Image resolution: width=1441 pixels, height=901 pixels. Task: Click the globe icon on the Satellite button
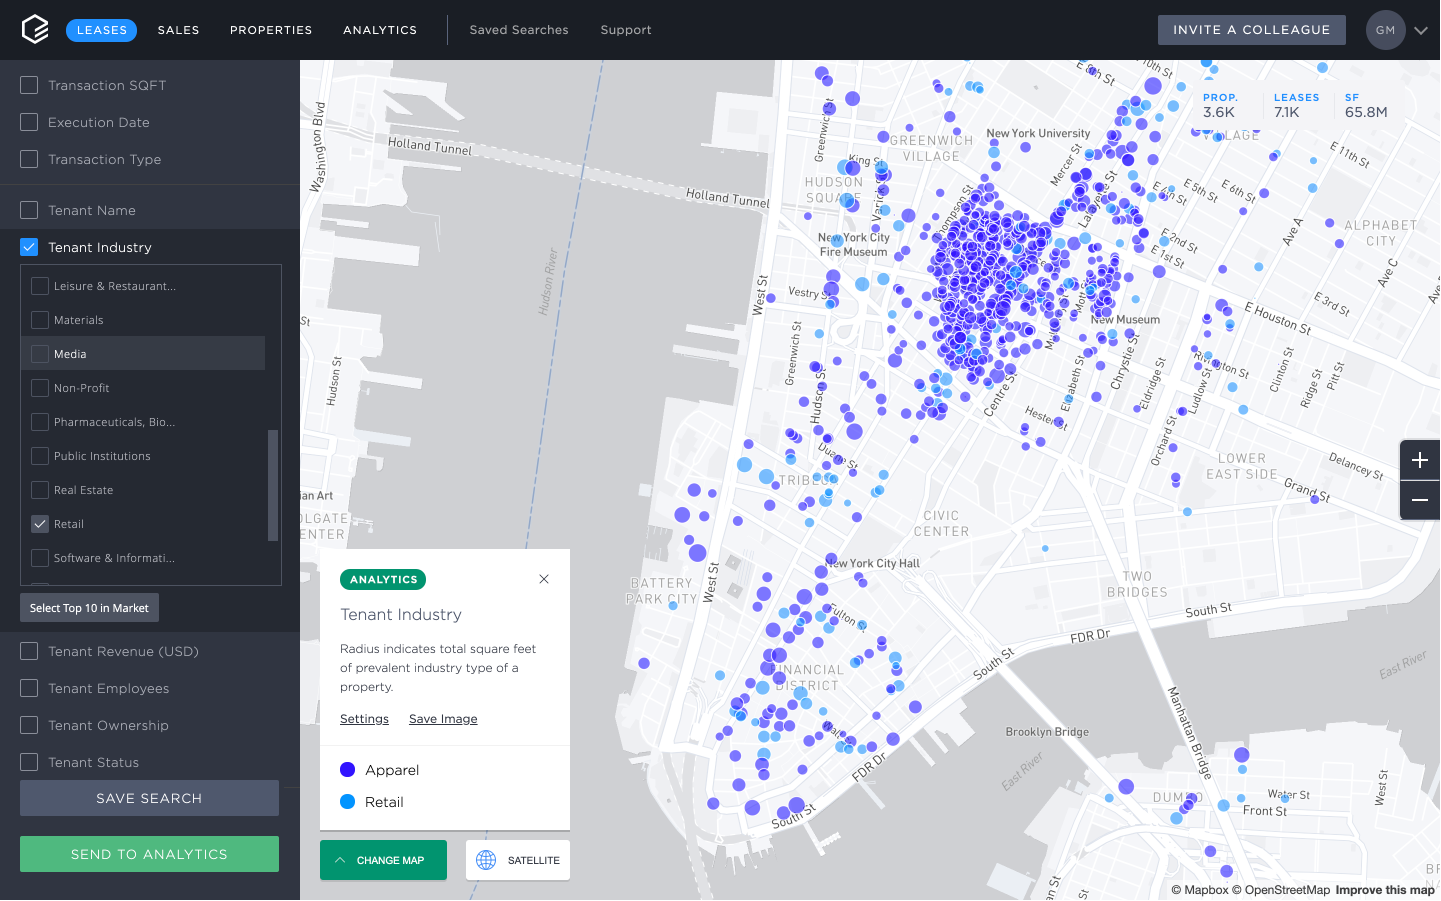[x=486, y=860]
